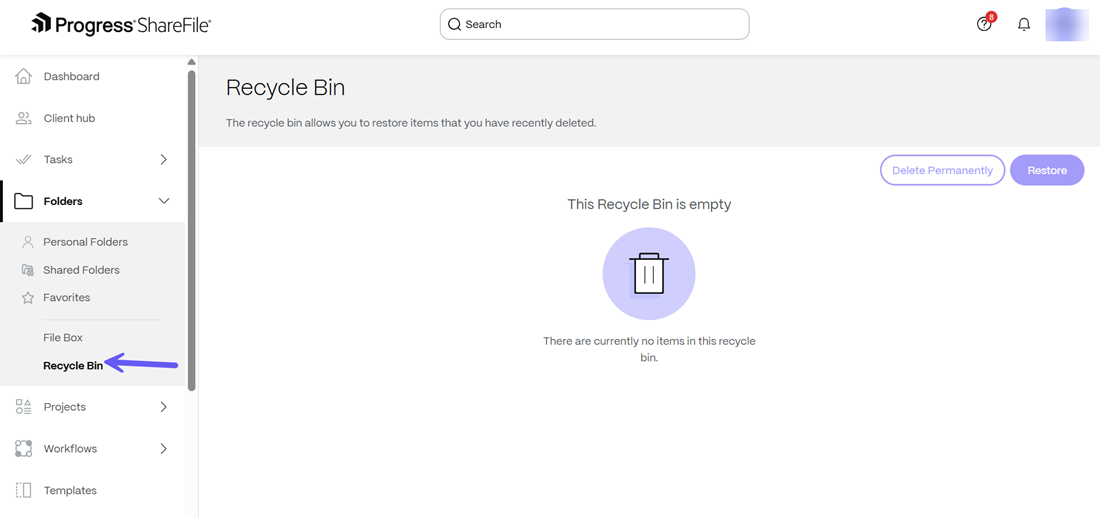Click the Progress ShareFile logo
The height and width of the screenshot is (518, 1100).
[x=121, y=25]
